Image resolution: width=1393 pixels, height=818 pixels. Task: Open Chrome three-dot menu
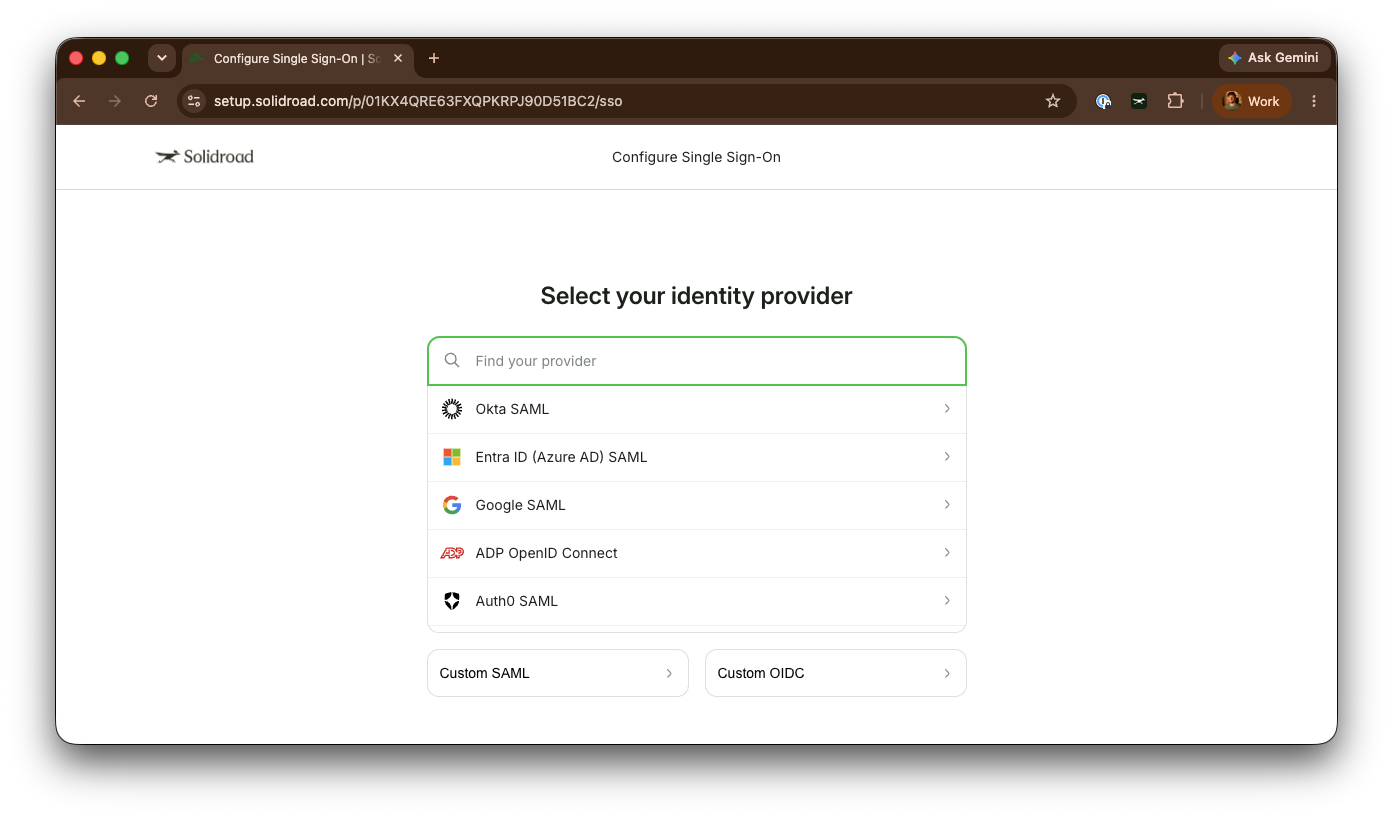[x=1314, y=101]
